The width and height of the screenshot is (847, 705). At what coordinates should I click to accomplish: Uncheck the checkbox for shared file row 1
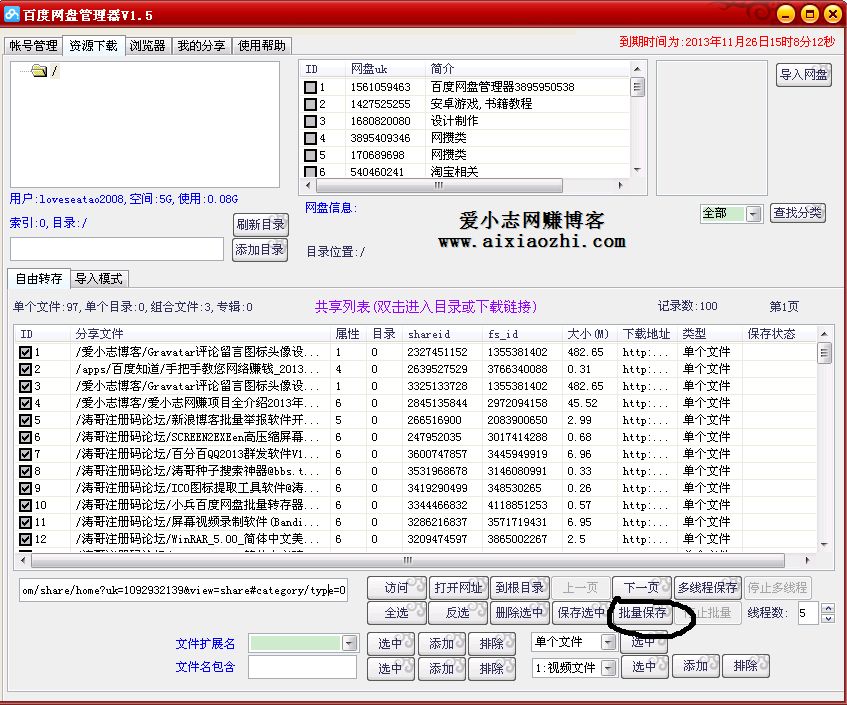(26, 352)
